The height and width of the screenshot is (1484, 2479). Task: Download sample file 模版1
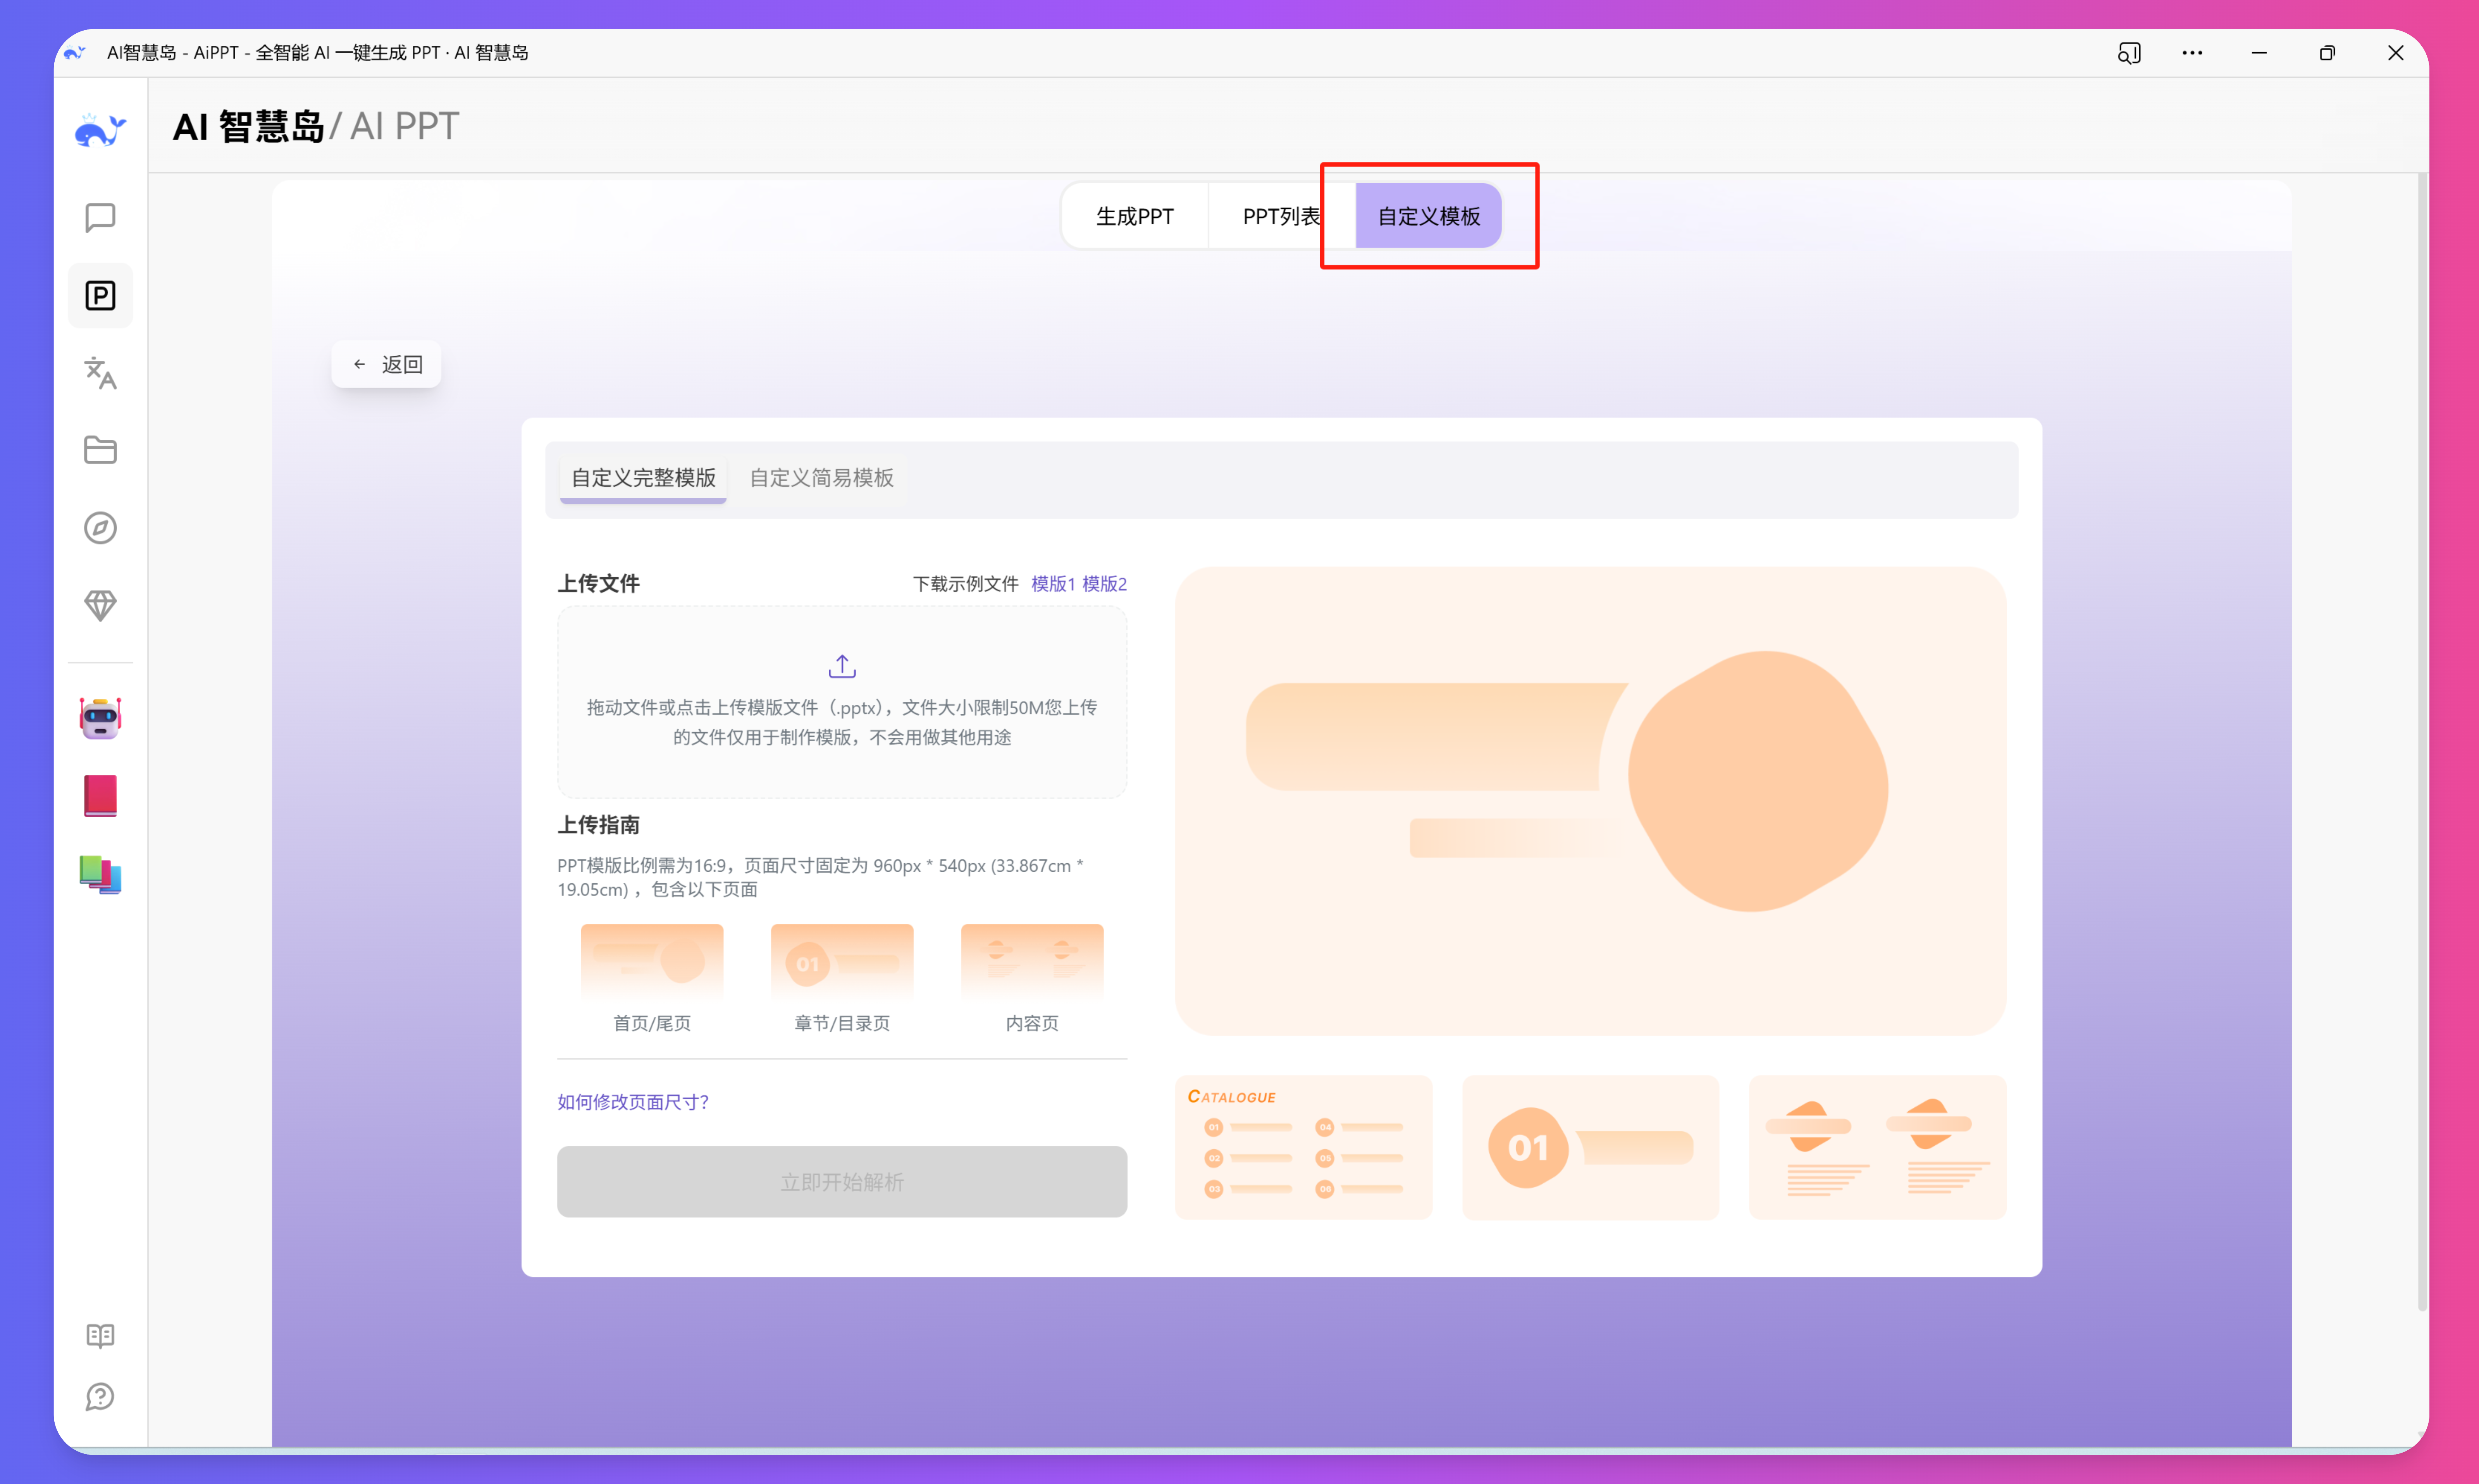(x=1053, y=584)
